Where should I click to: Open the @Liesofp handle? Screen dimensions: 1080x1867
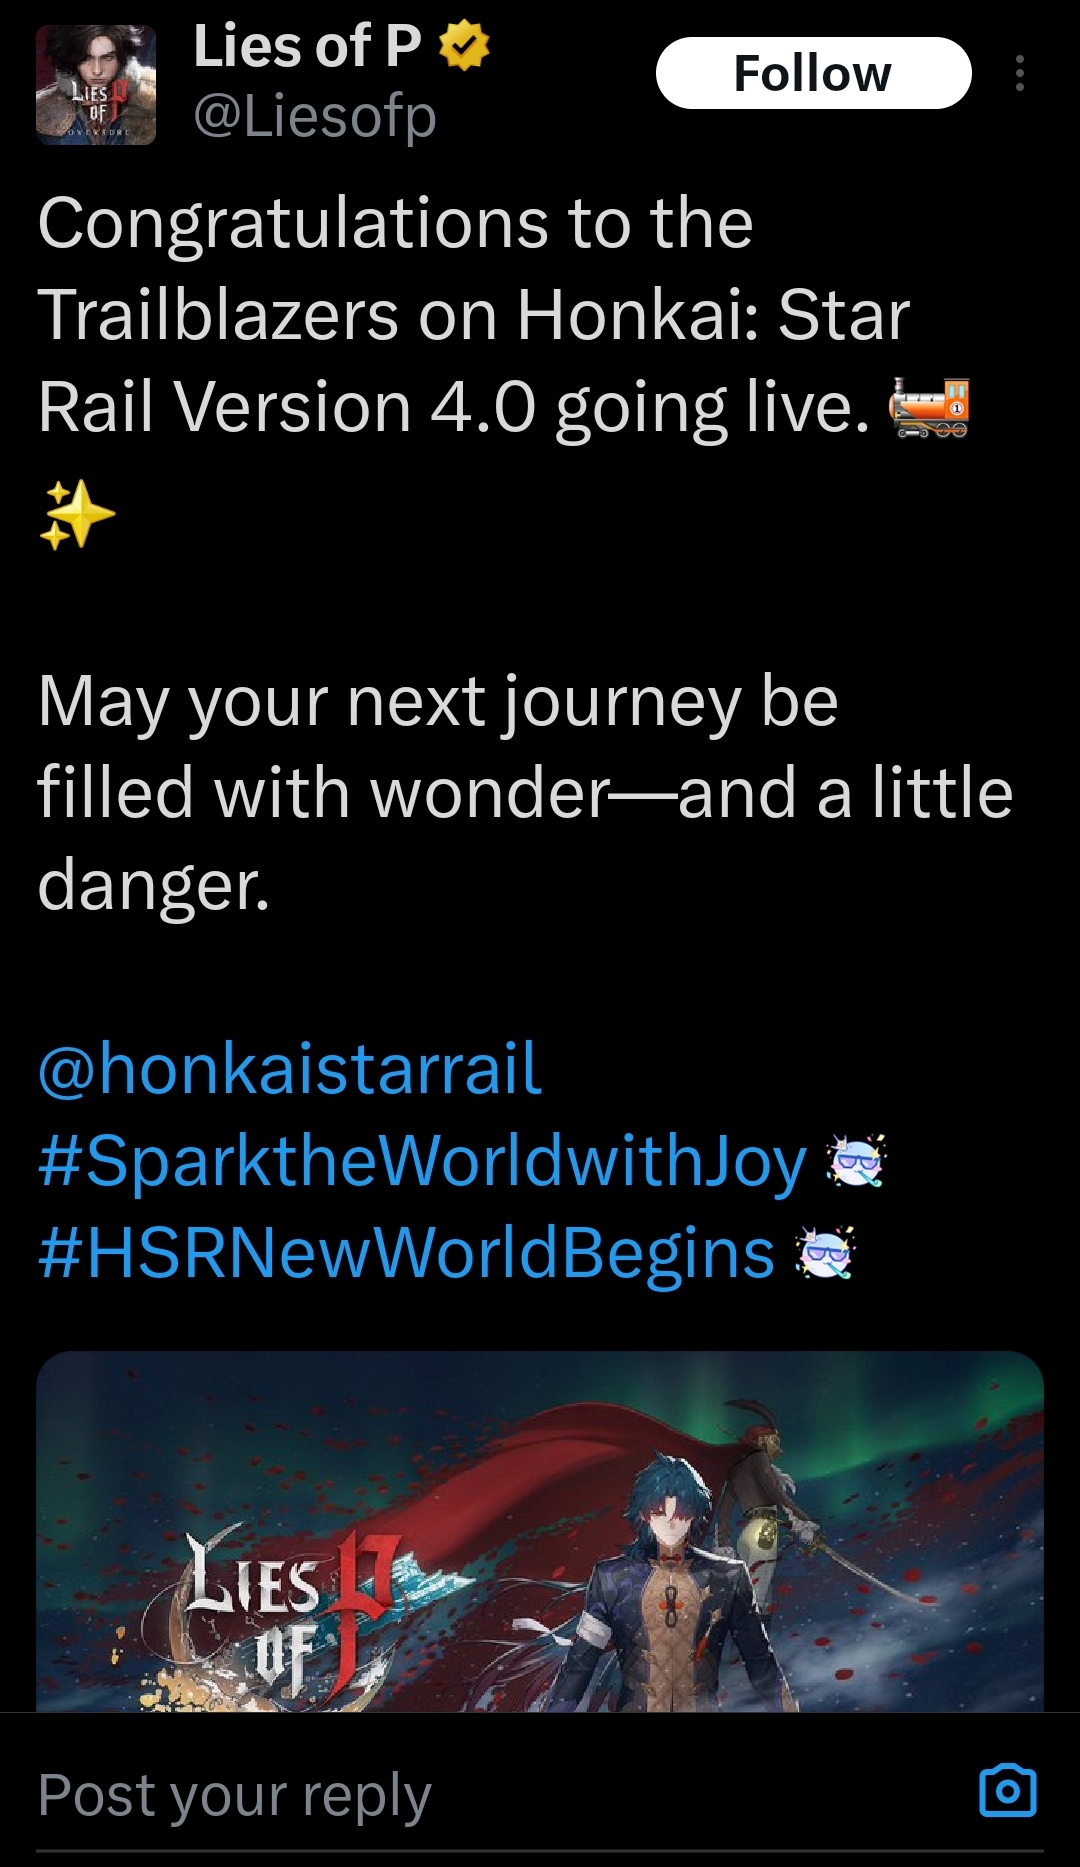[x=315, y=116]
